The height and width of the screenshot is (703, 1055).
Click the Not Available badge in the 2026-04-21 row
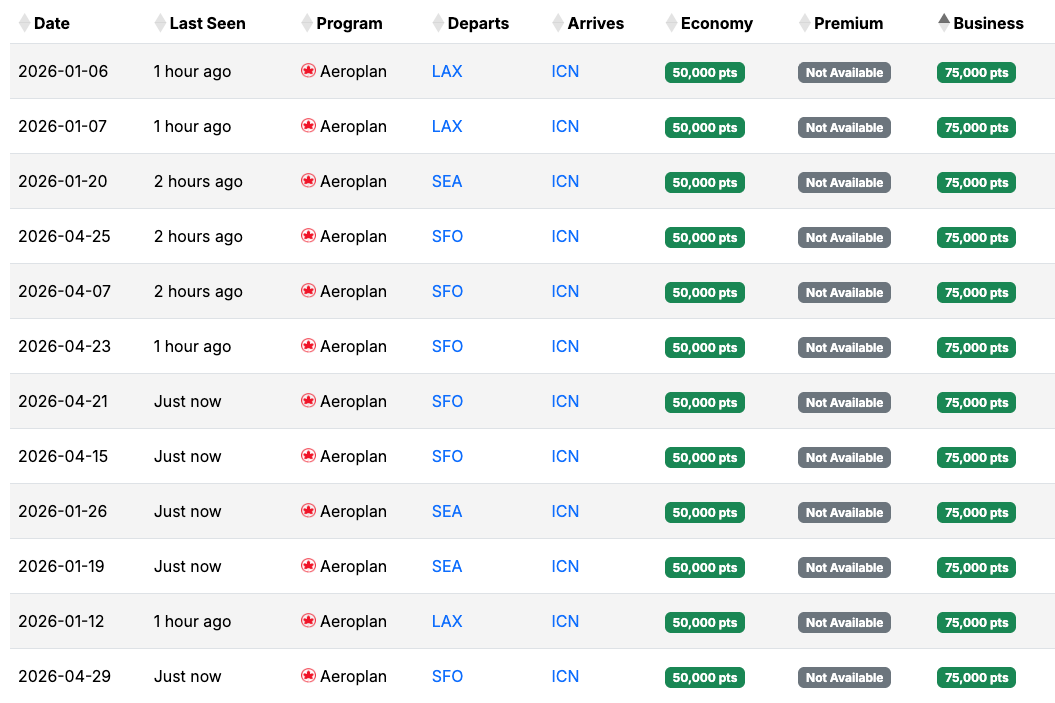[844, 402]
